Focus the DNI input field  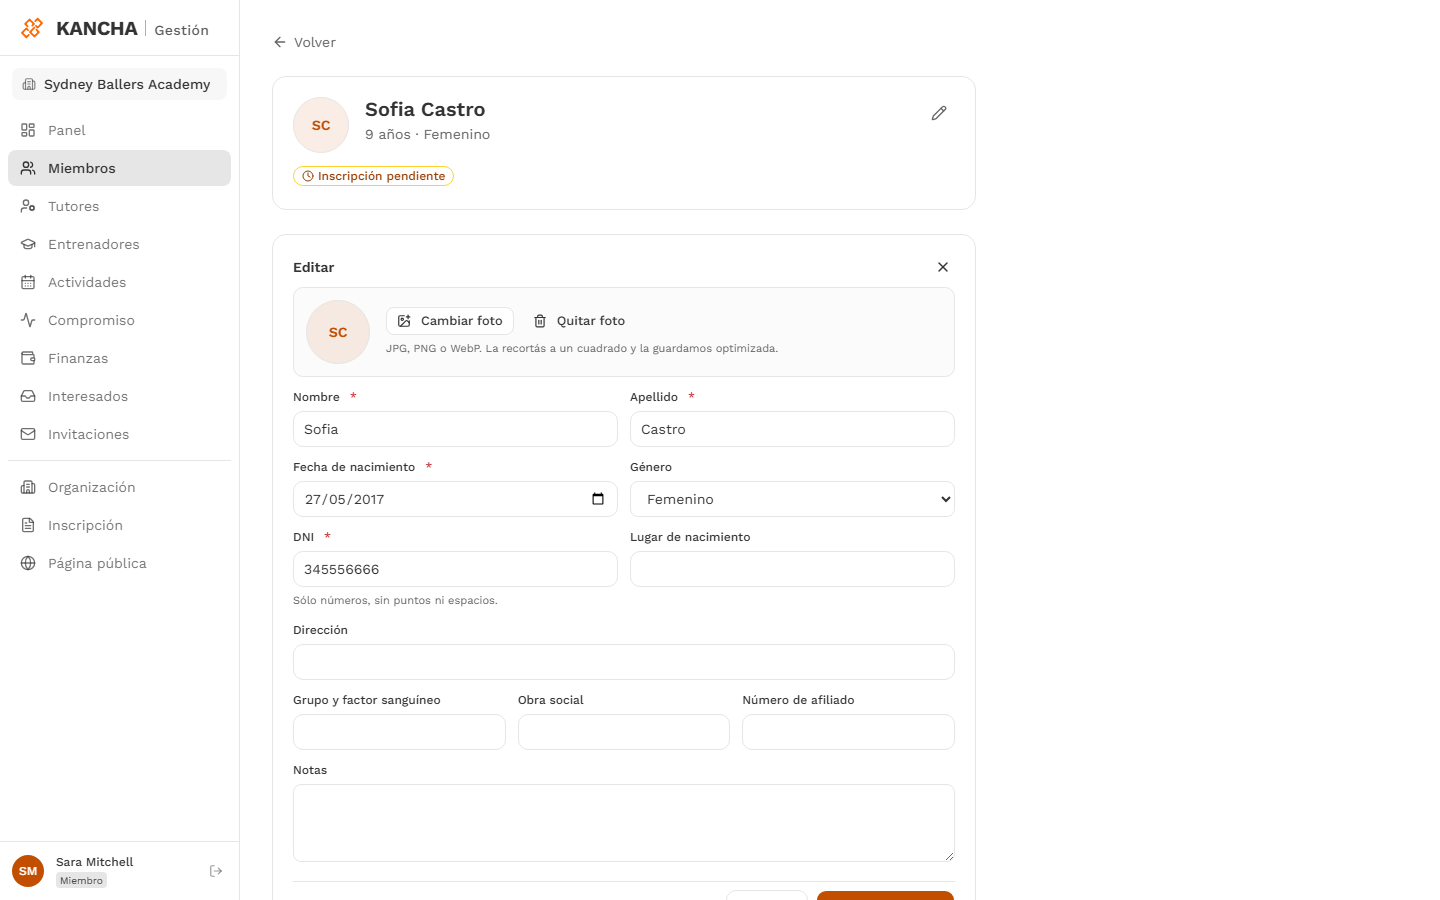point(455,569)
